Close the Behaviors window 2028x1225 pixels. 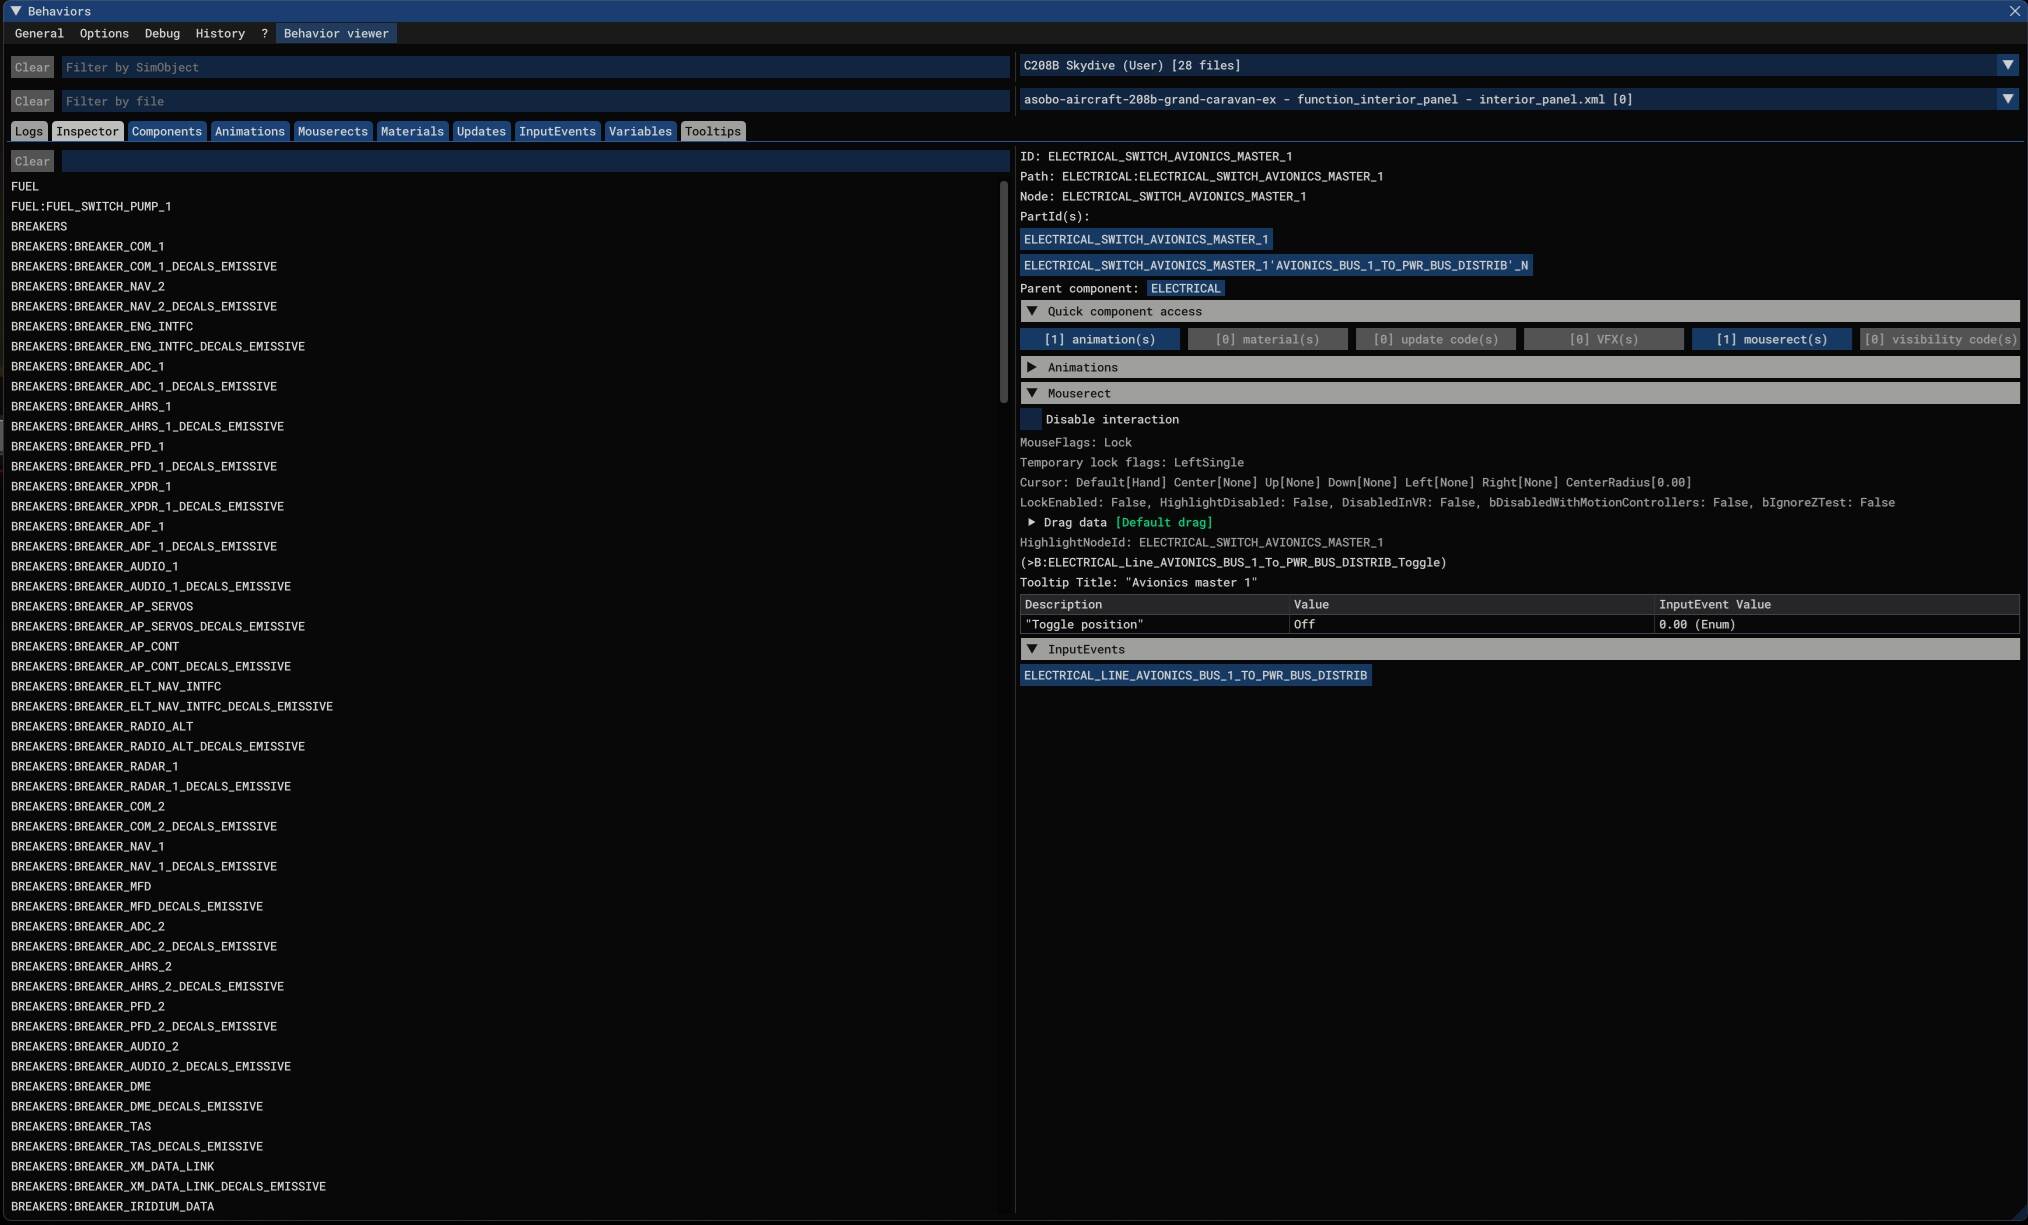(x=2014, y=11)
